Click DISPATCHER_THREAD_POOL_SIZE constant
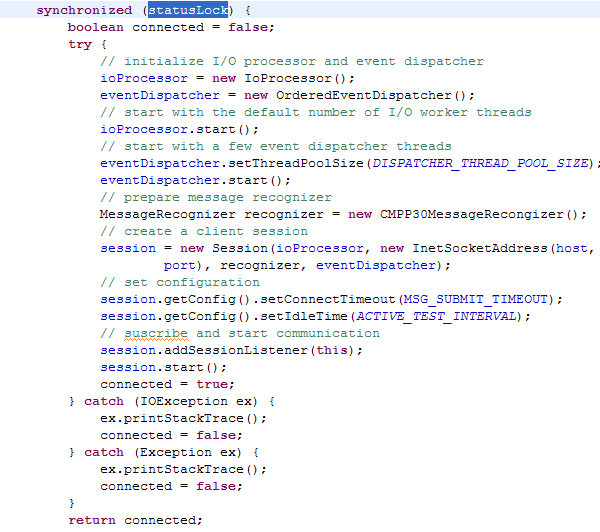 point(480,163)
